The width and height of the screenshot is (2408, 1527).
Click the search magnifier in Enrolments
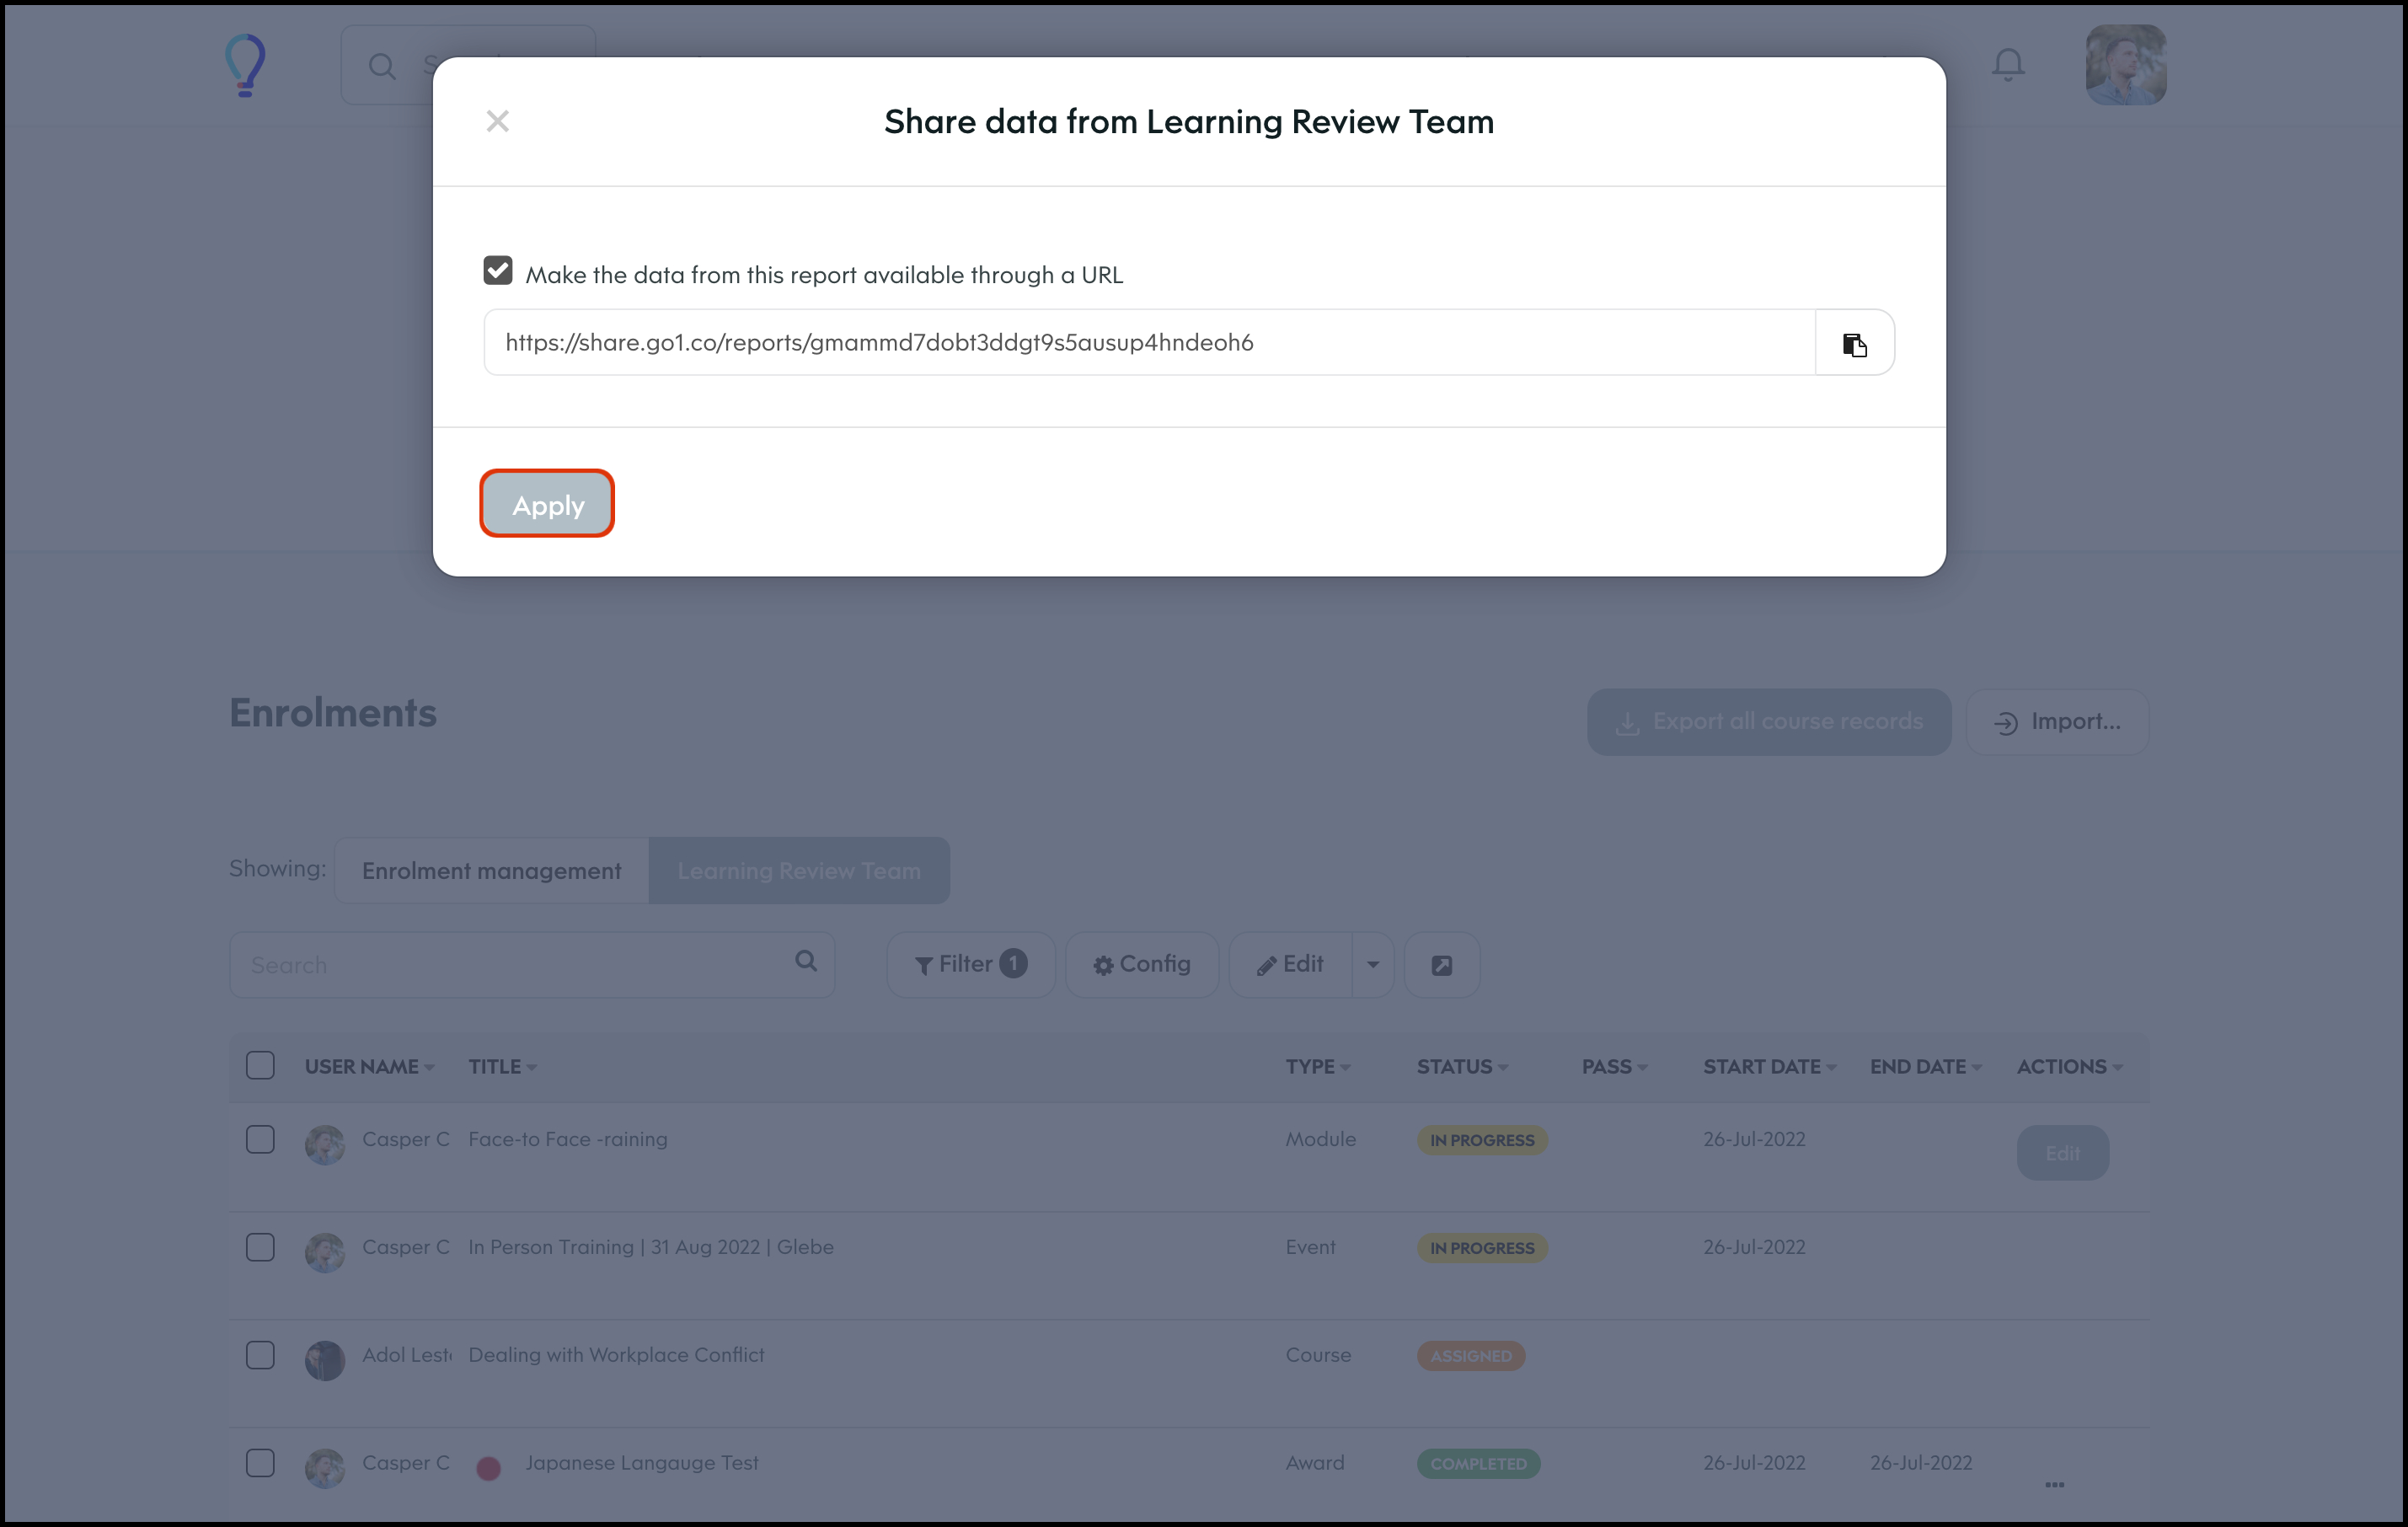tap(805, 961)
